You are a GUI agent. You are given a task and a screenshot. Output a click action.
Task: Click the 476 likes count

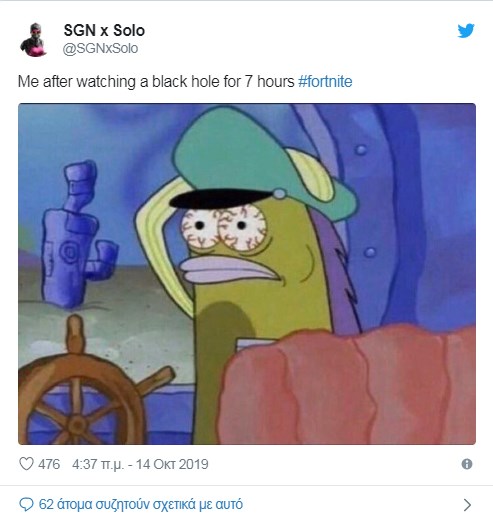[x=49, y=464]
